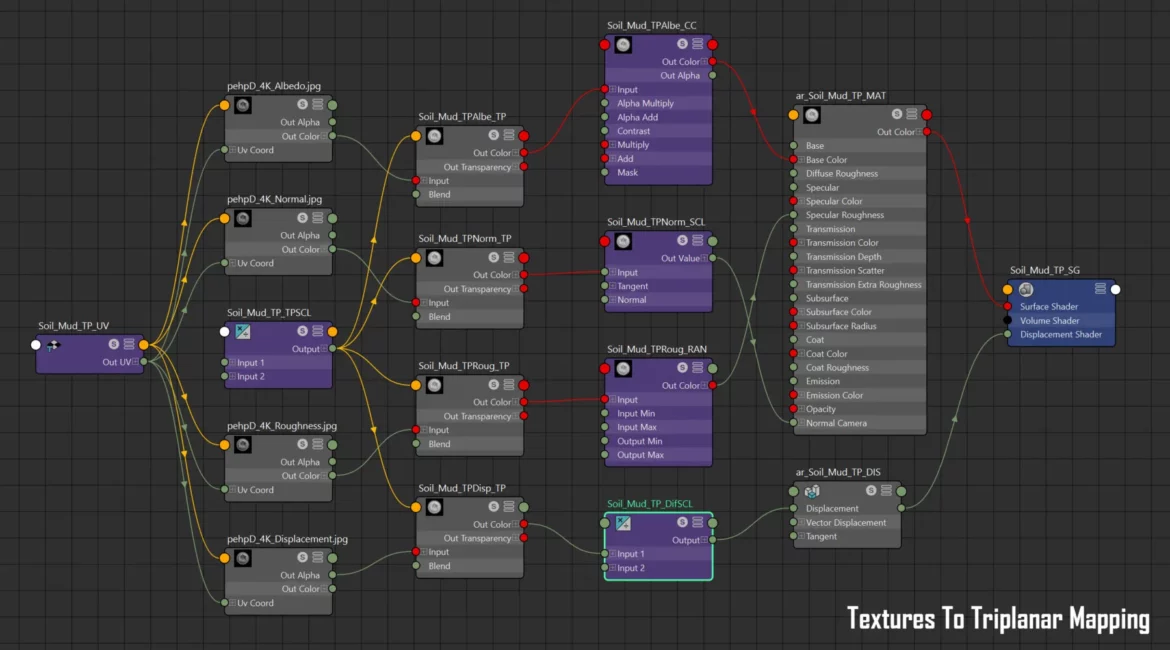Click the Soil_Mud_TP_UV place2d node icon

(x=54, y=345)
